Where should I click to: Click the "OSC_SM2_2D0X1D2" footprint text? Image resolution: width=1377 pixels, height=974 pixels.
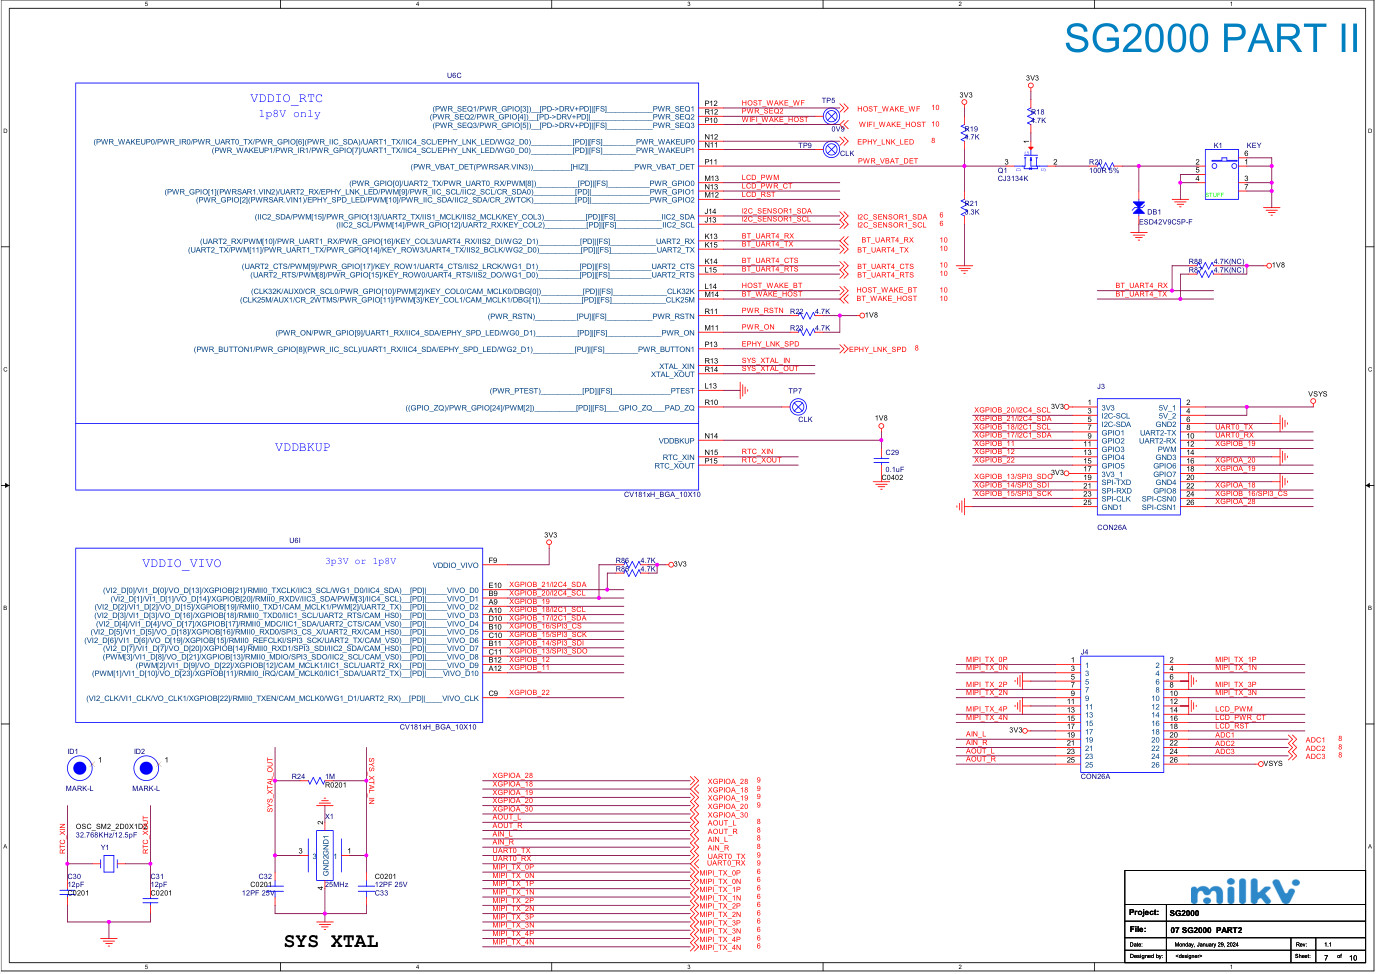click(x=111, y=827)
